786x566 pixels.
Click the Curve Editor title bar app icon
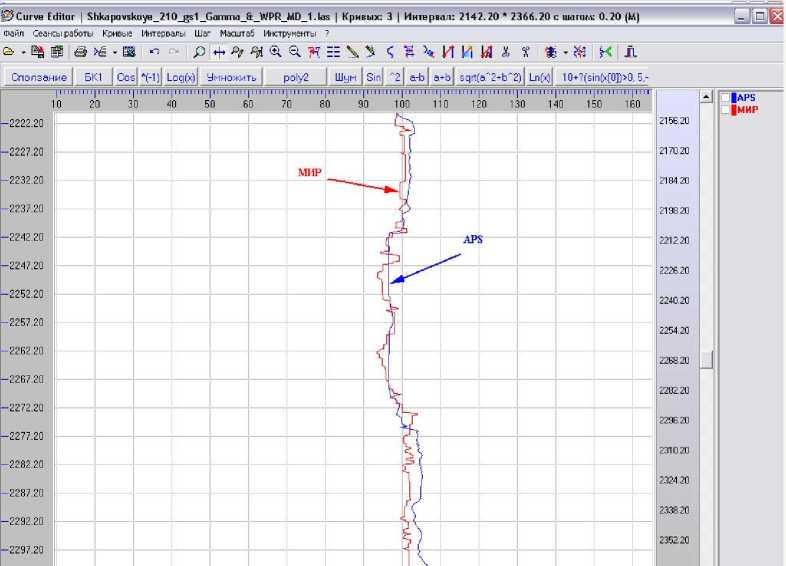click(7, 16)
